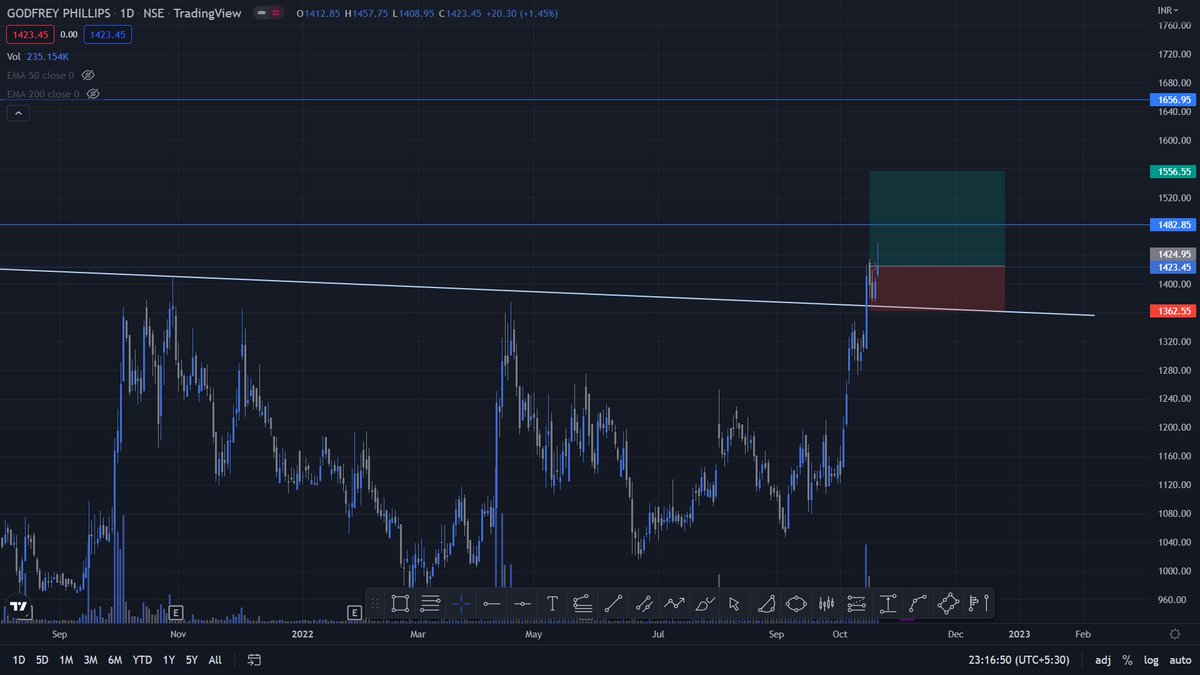Select the Horizontal Line tool

pyautogui.click(x=522, y=603)
